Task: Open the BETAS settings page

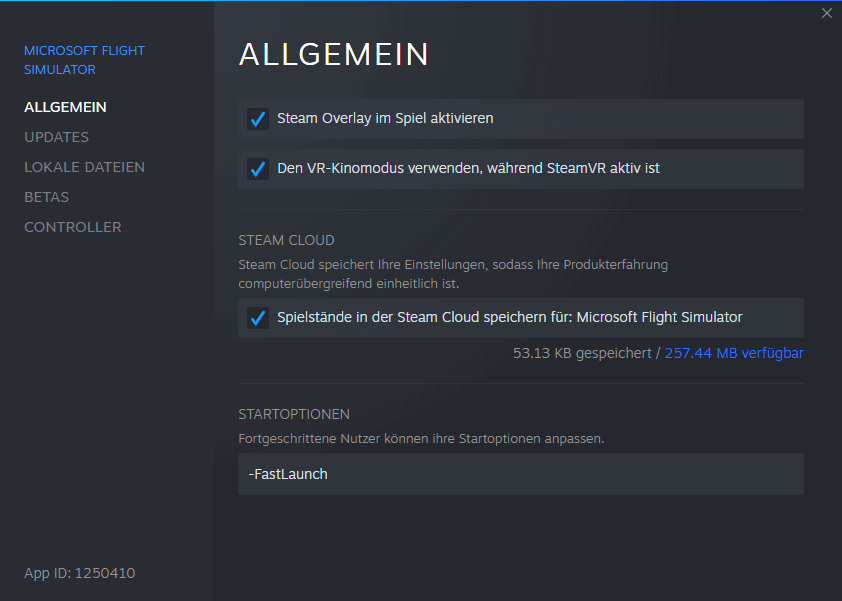Action: pyautogui.click(x=46, y=197)
